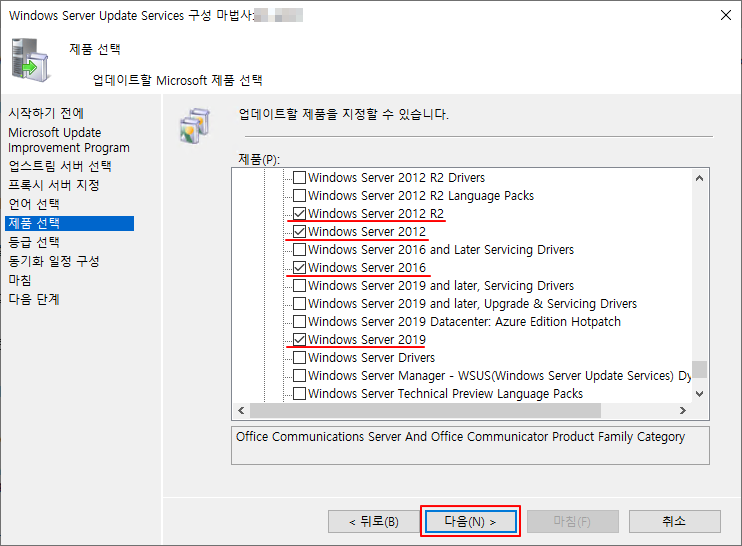Image resolution: width=742 pixels, height=546 pixels.
Task: Open the 언어 선택 step
Action: (34, 204)
